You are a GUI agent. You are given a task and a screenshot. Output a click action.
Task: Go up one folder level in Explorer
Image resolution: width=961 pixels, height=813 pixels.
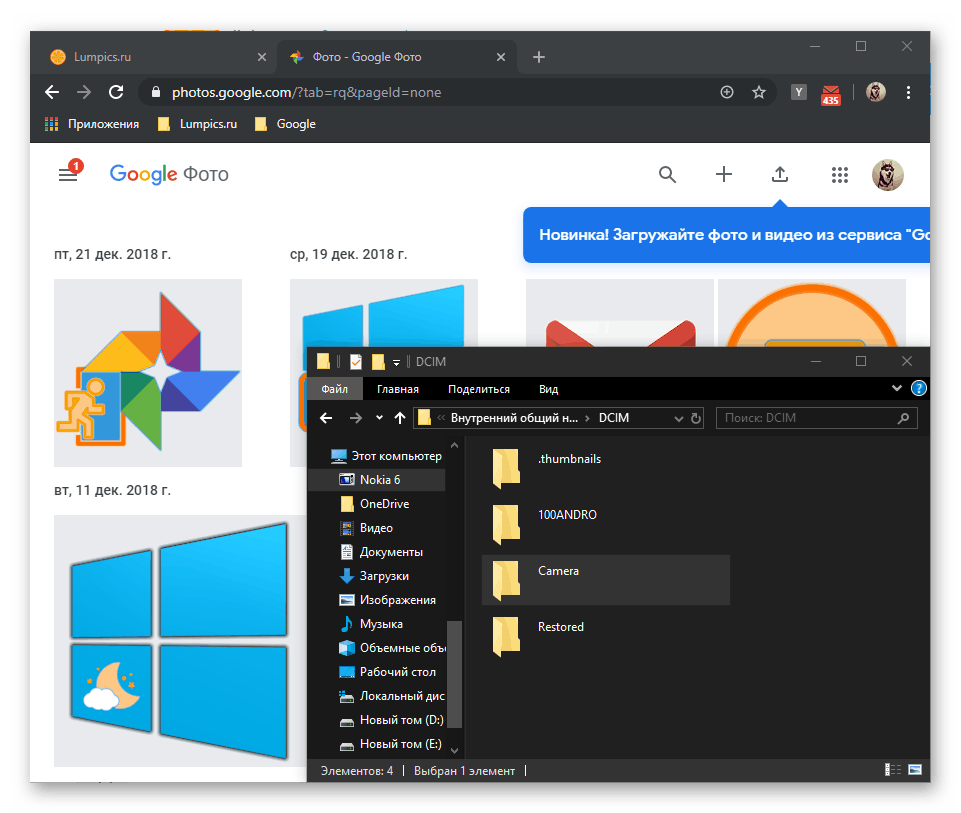point(400,418)
